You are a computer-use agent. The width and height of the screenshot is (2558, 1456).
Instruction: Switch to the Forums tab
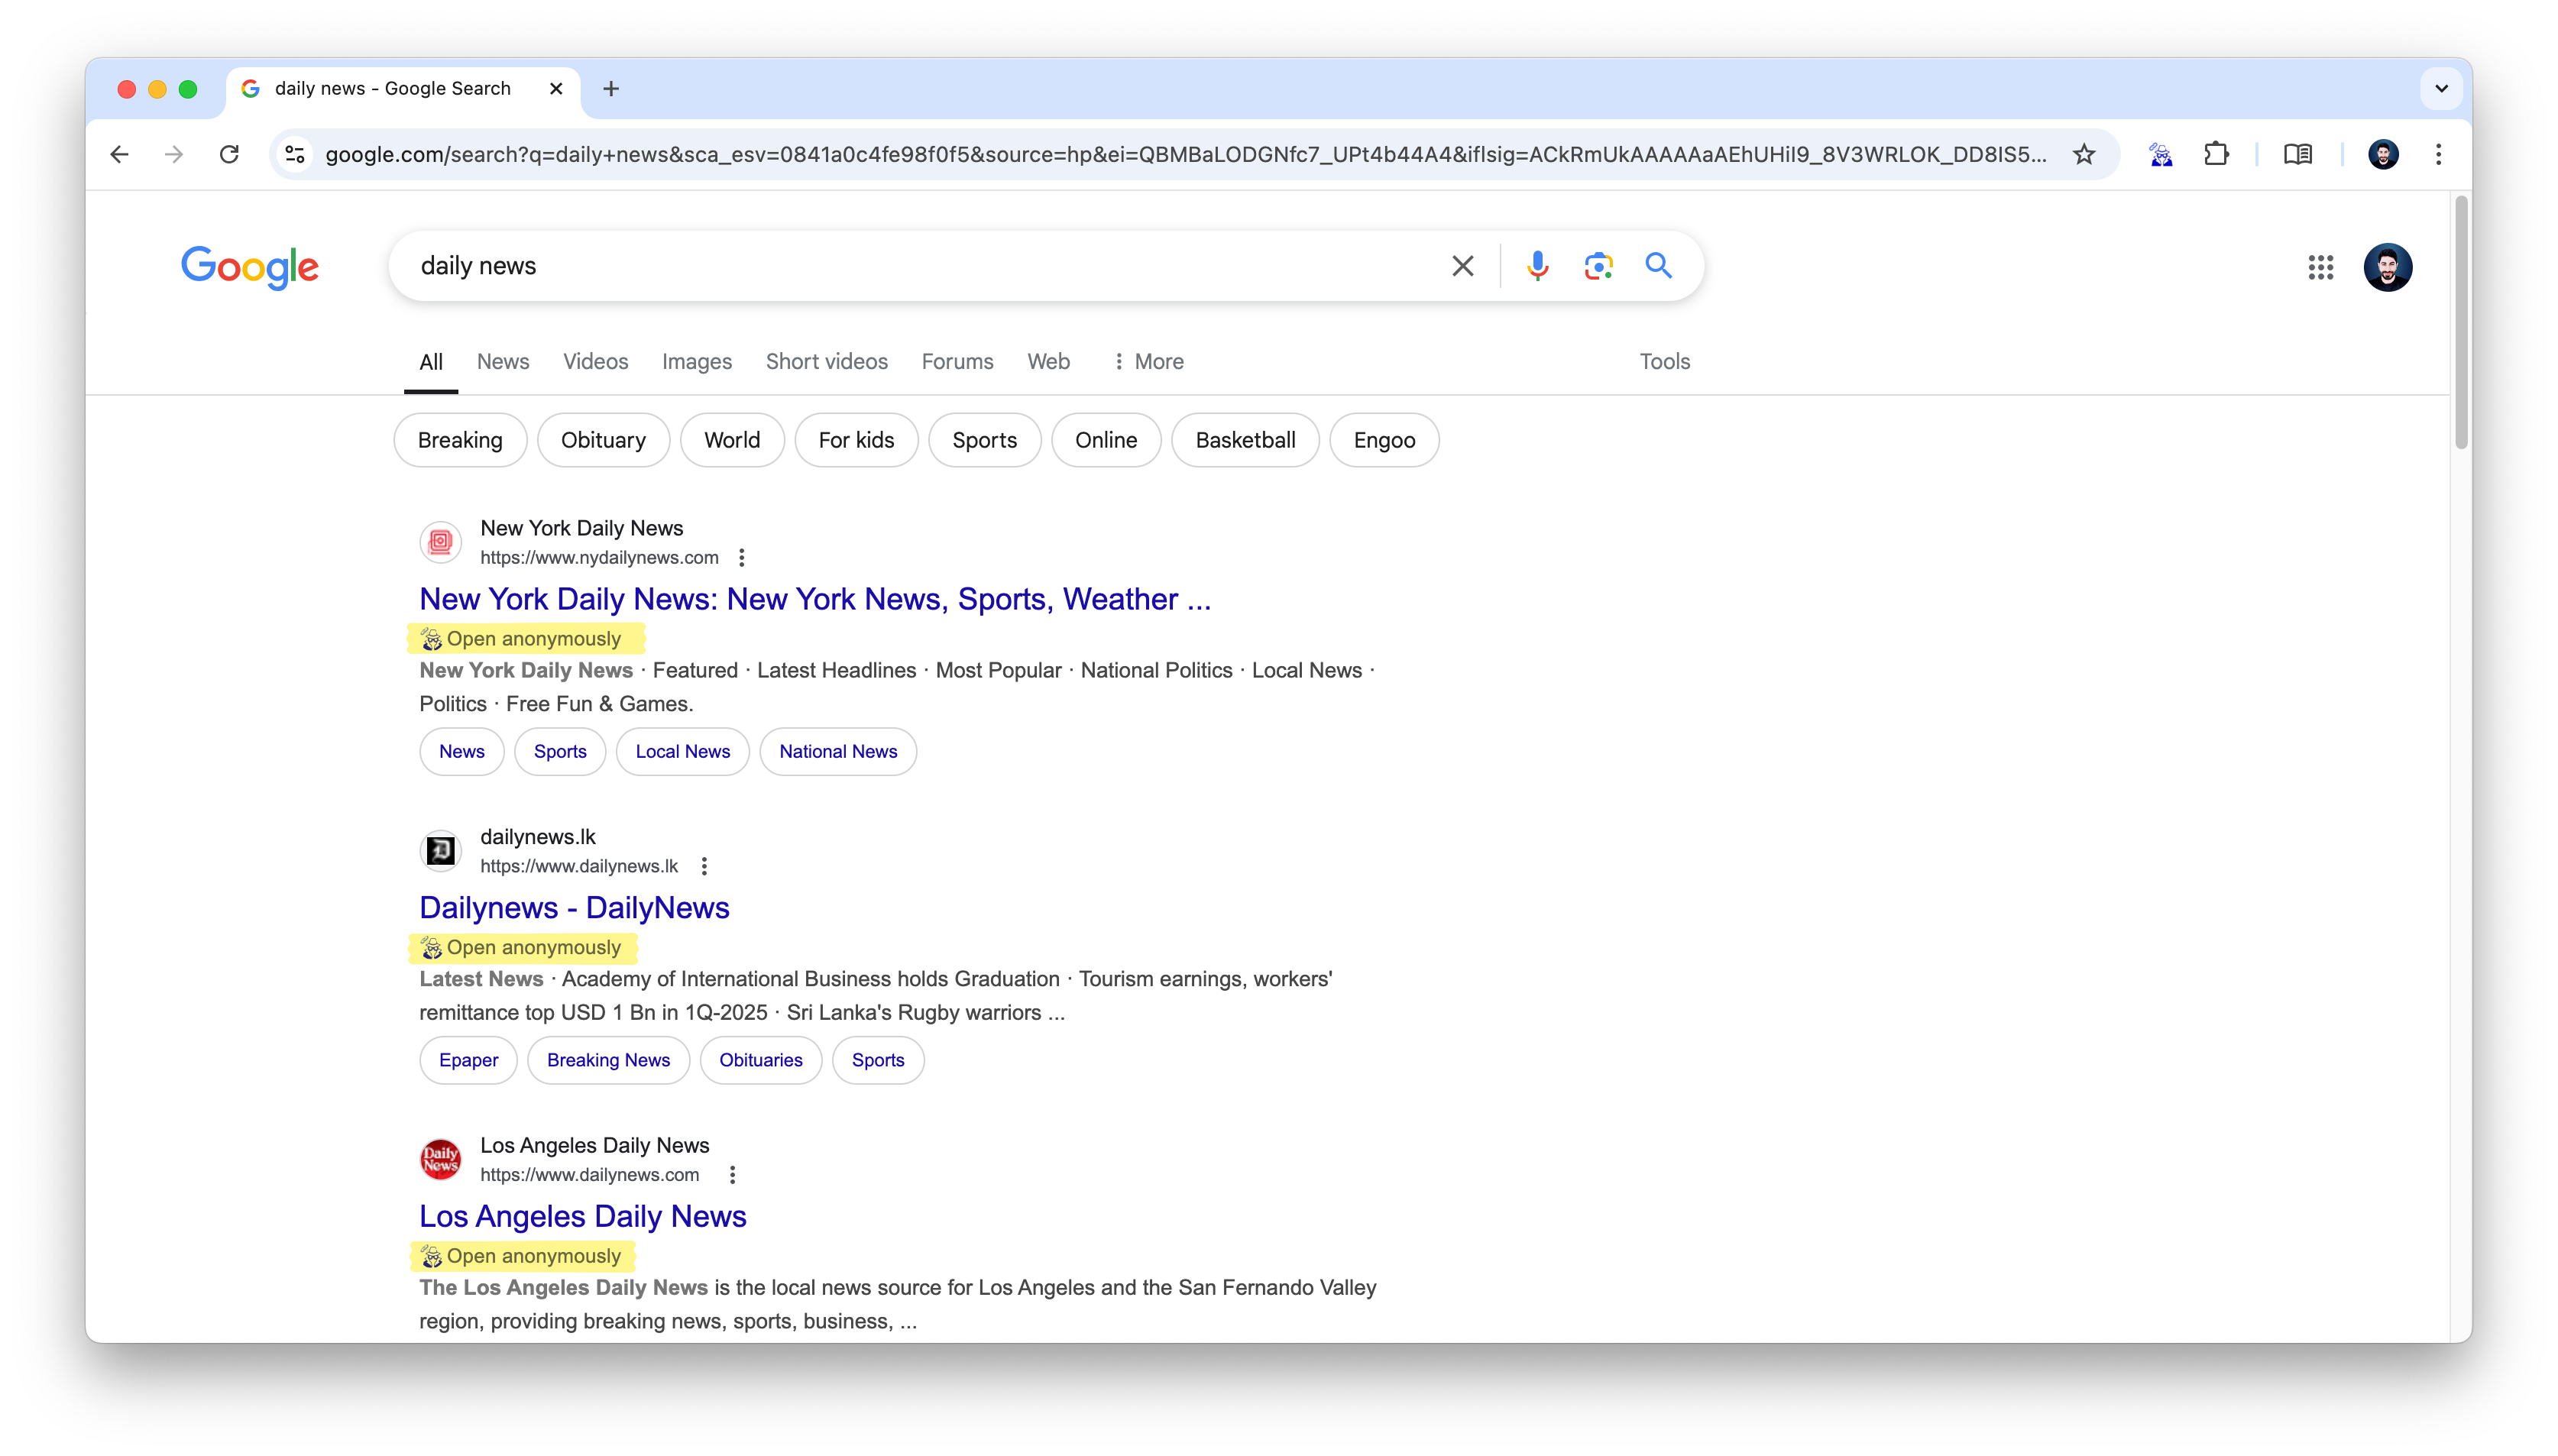[957, 362]
